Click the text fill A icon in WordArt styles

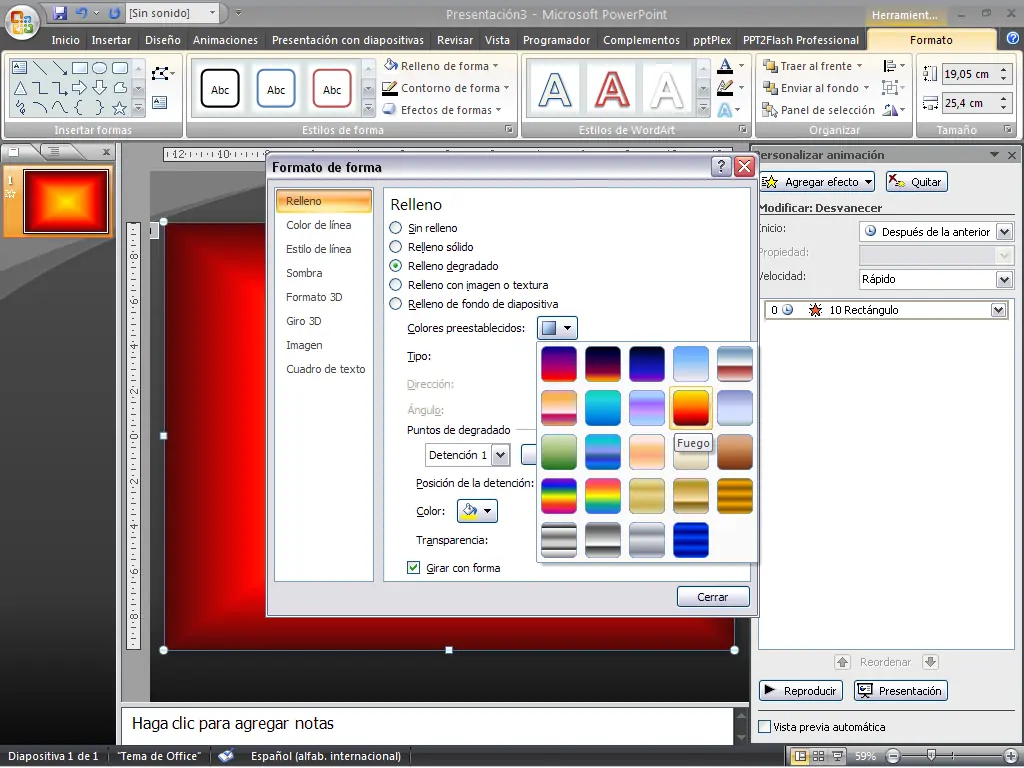pos(725,65)
